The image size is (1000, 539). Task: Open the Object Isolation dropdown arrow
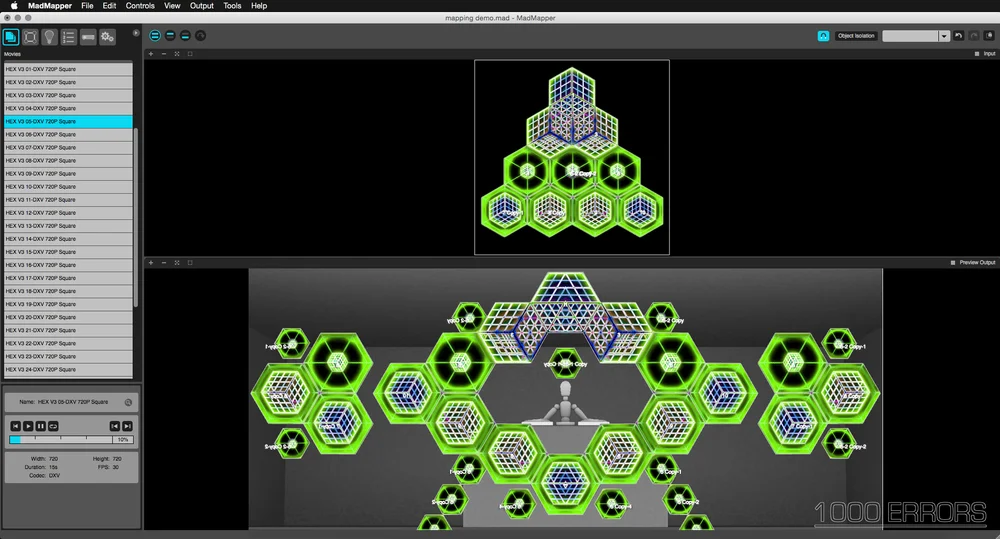tap(944, 36)
